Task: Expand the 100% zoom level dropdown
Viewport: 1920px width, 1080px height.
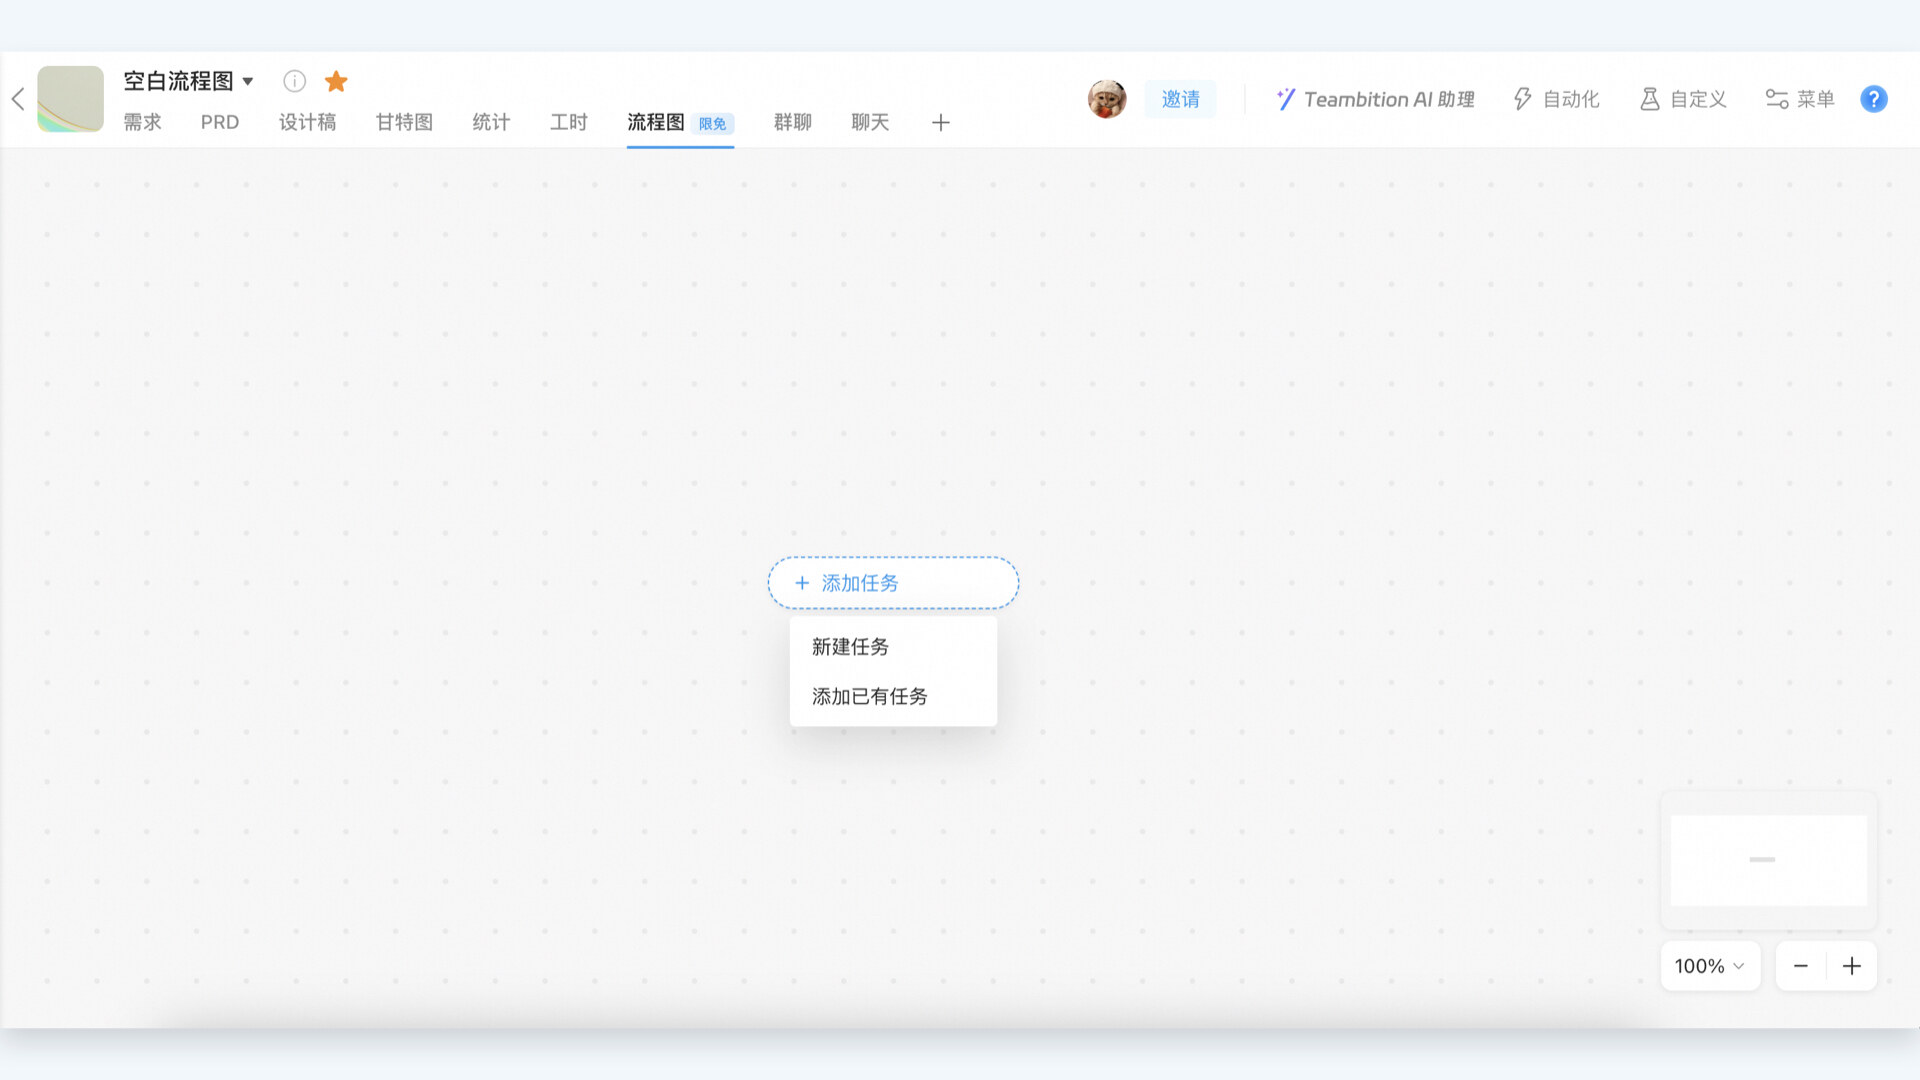Action: [x=1710, y=966]
